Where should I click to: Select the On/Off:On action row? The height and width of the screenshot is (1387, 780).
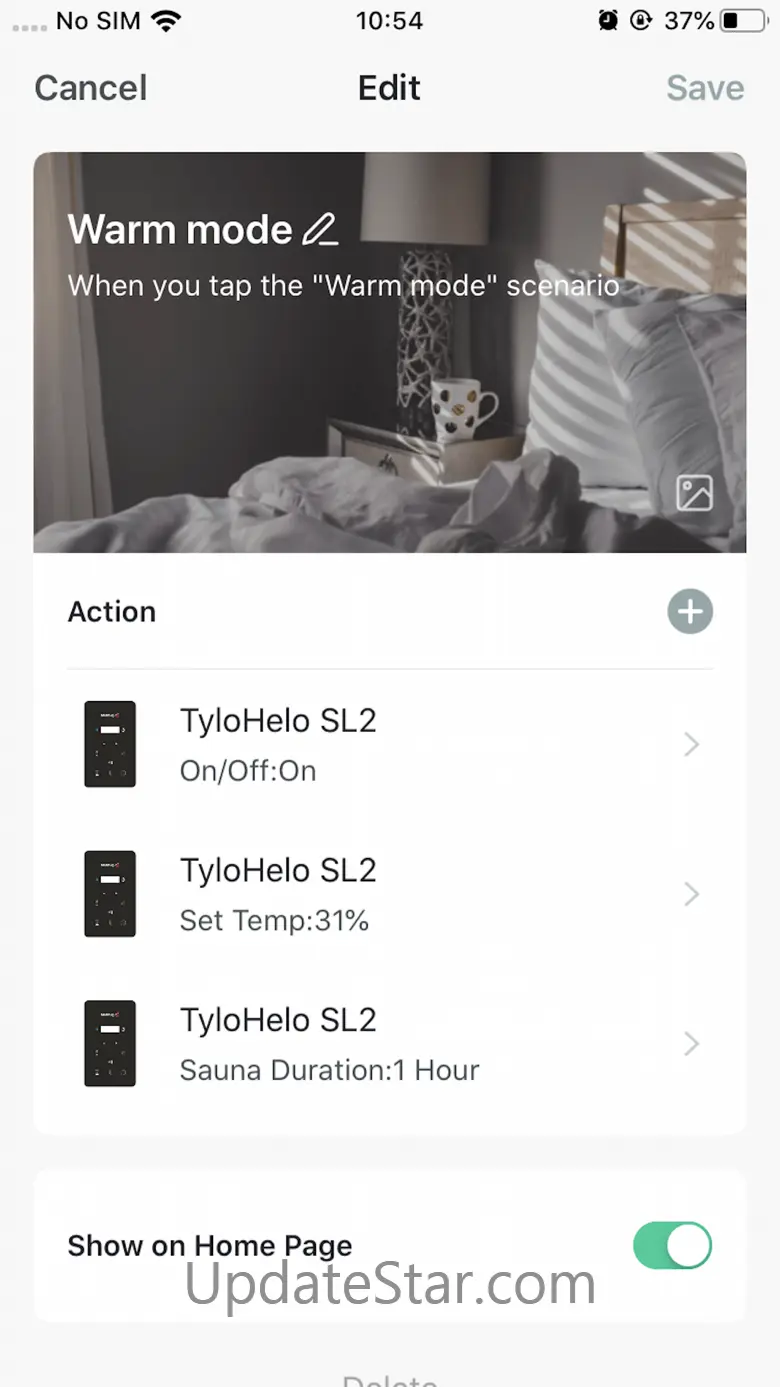pos(390,745)
